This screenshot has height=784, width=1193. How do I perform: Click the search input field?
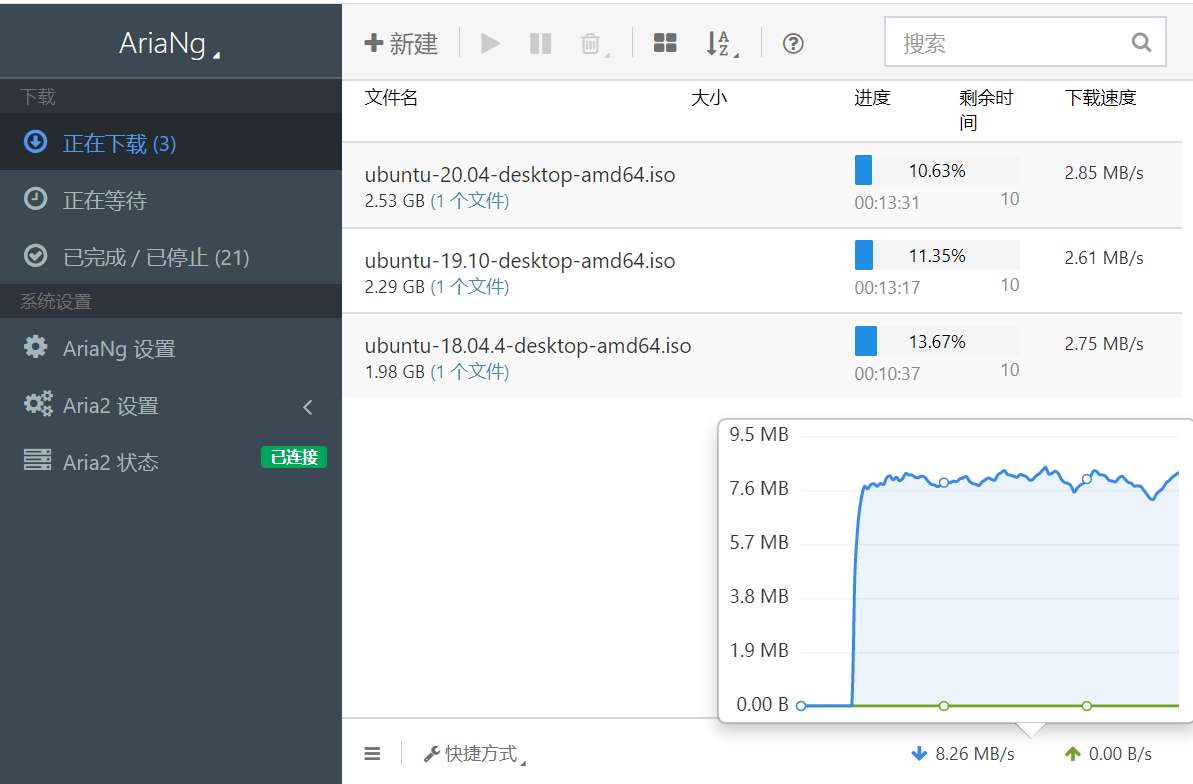[x=1008, y=43]
